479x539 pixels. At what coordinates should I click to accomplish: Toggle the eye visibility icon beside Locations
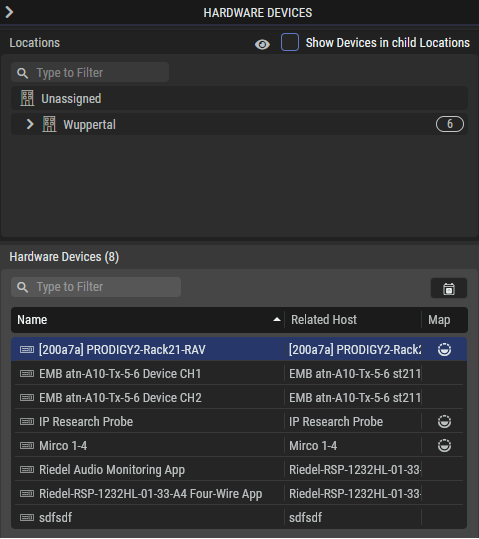262,44
